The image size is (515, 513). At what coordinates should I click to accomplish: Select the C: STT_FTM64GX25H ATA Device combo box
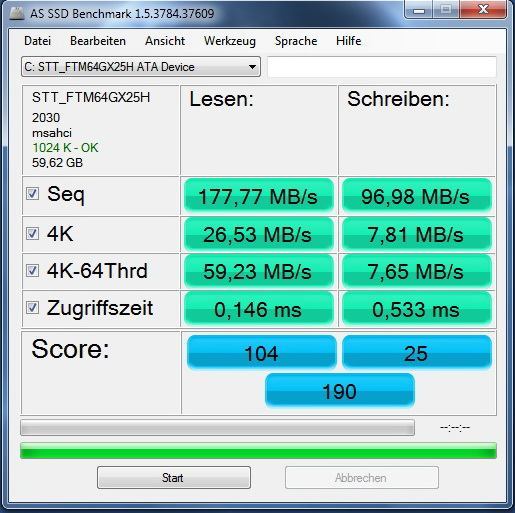141,67
